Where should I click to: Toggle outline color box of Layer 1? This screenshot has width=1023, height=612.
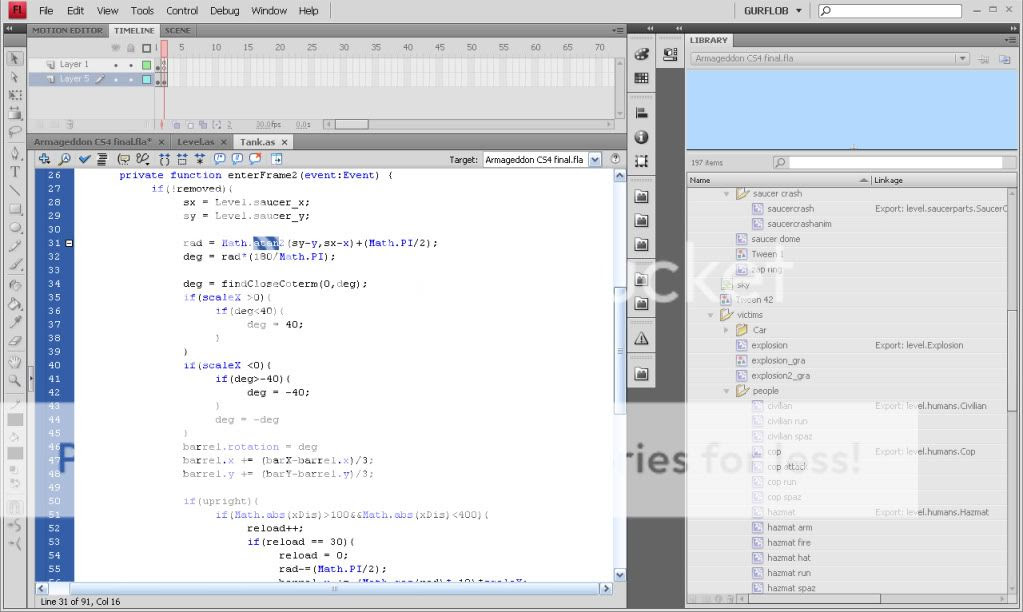(146, 65)
